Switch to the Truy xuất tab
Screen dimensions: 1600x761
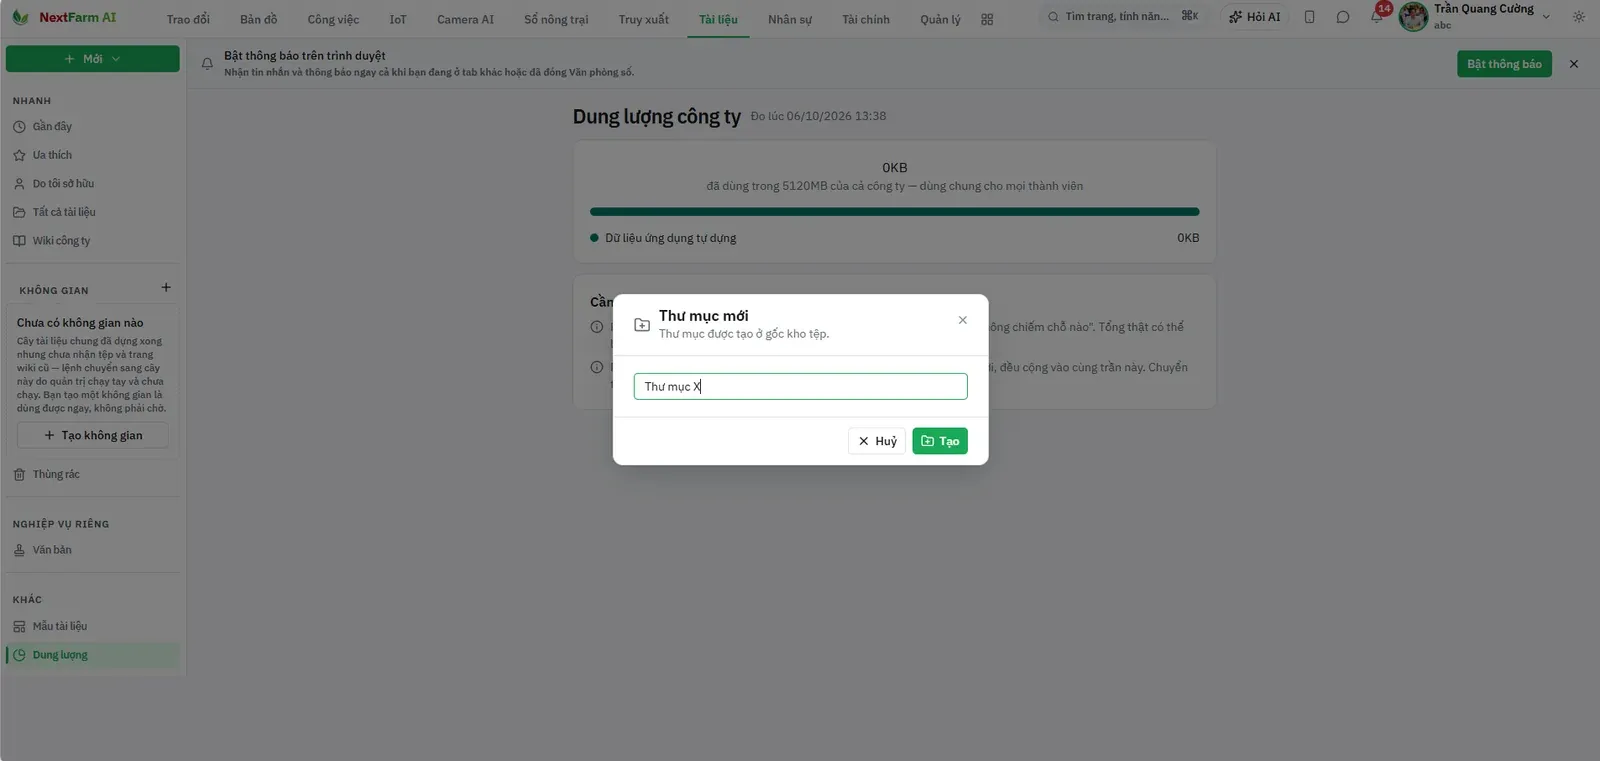click(x=644, y=19)
